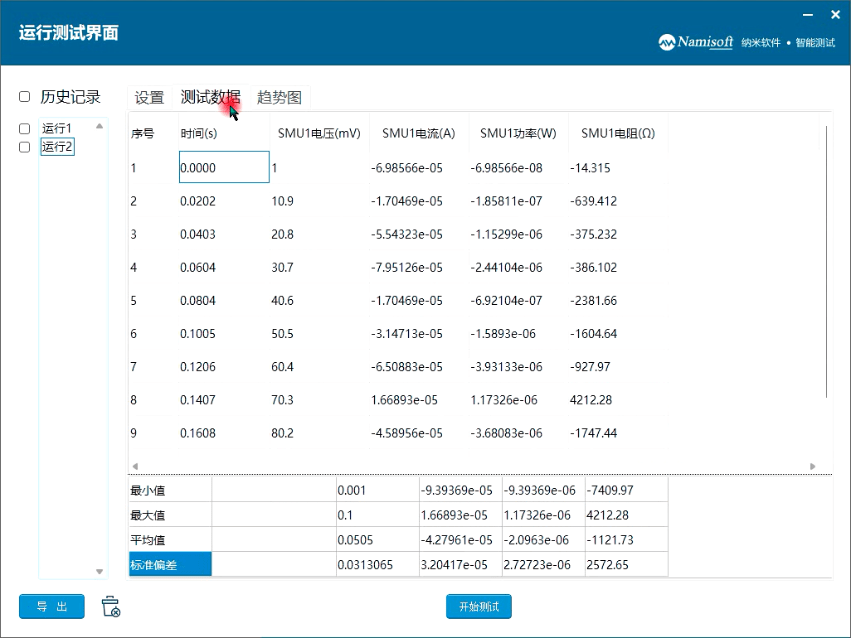Click history list down arrow

point(99,571)
